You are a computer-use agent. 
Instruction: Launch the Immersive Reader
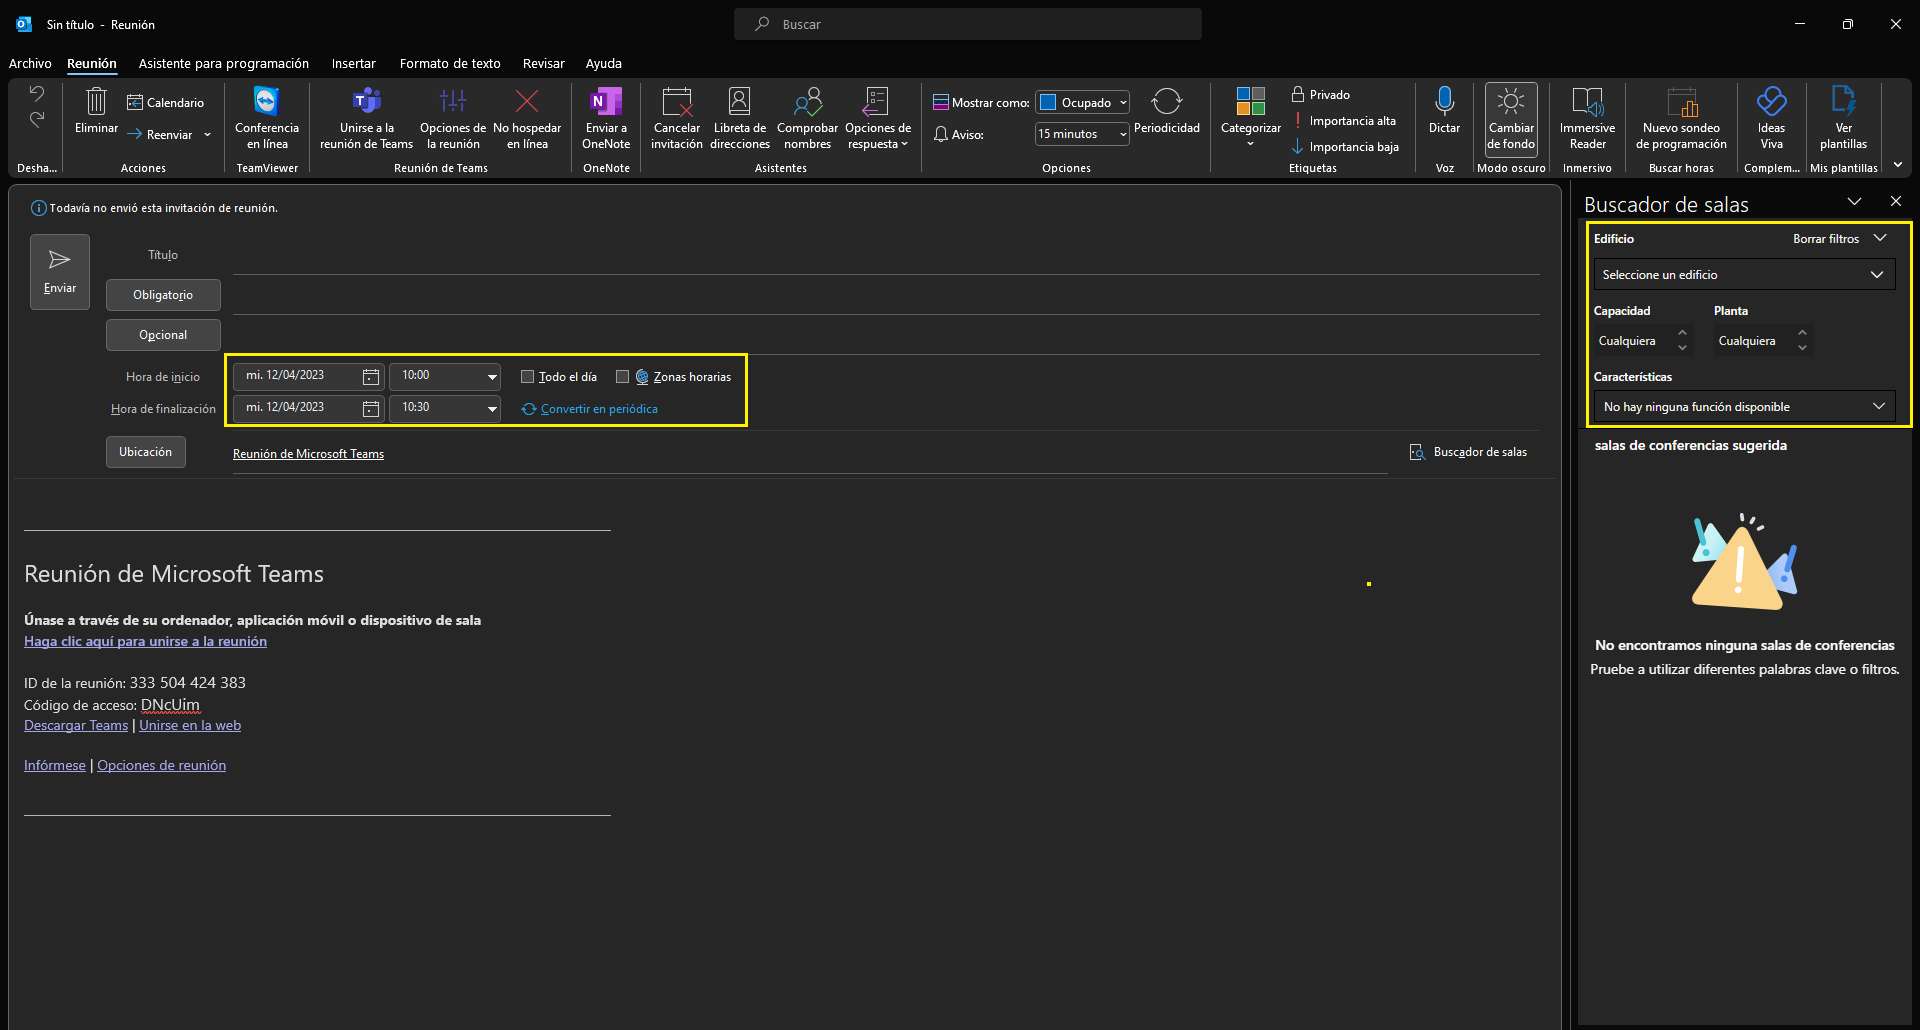[x=1587, y=118]
